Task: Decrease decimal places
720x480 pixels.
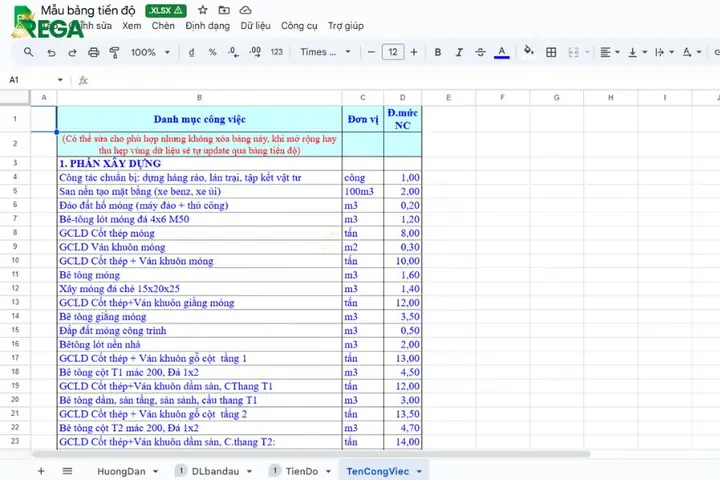Action: coord(233,52)
